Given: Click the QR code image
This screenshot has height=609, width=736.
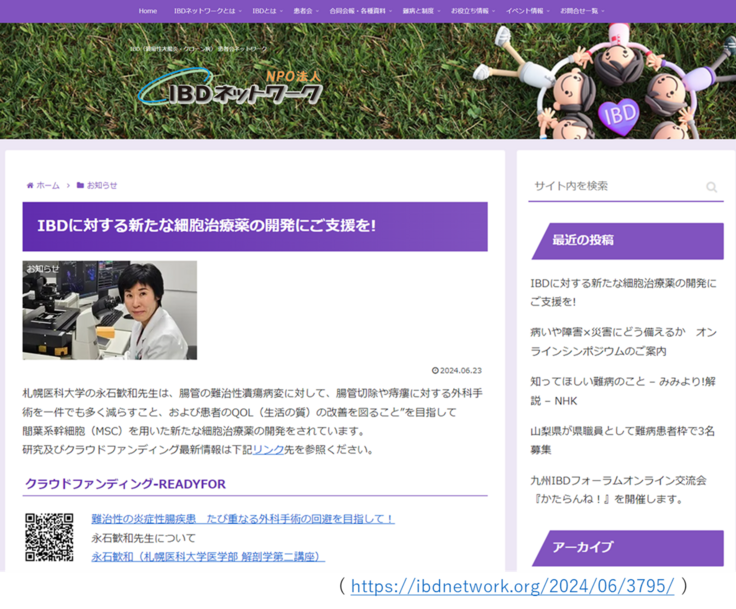Looking at the screenshot, I should point(49,537).
